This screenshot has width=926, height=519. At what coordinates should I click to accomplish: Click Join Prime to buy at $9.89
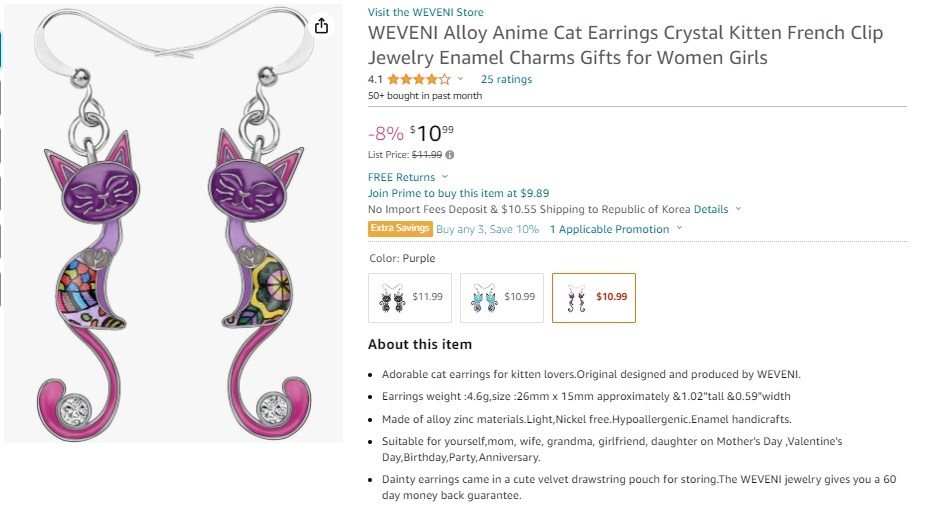[x=458, y=193]
